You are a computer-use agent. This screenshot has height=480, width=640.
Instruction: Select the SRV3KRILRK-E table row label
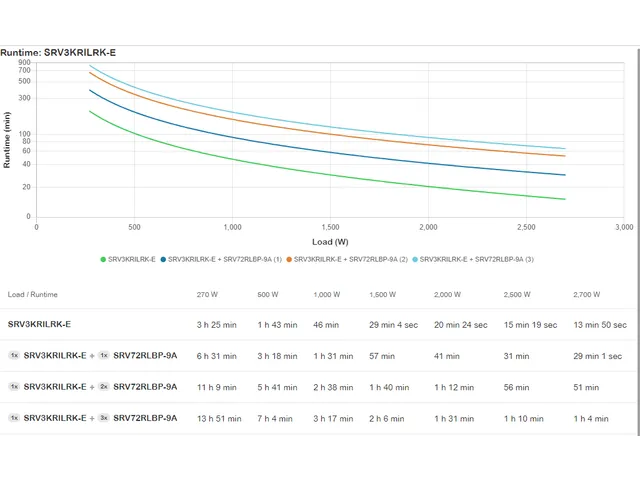point(39,324)
